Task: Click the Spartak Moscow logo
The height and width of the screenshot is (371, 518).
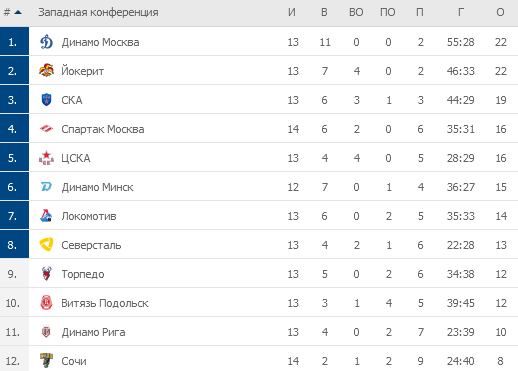Action: tap(46, 129)
